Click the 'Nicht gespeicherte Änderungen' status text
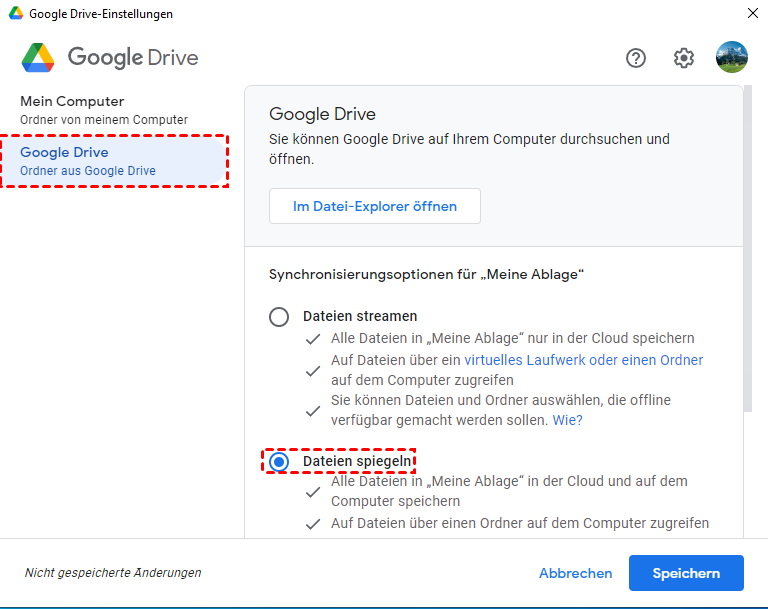Image resolution: width=768 pixels, height=609 pixels. click(113, 573)
